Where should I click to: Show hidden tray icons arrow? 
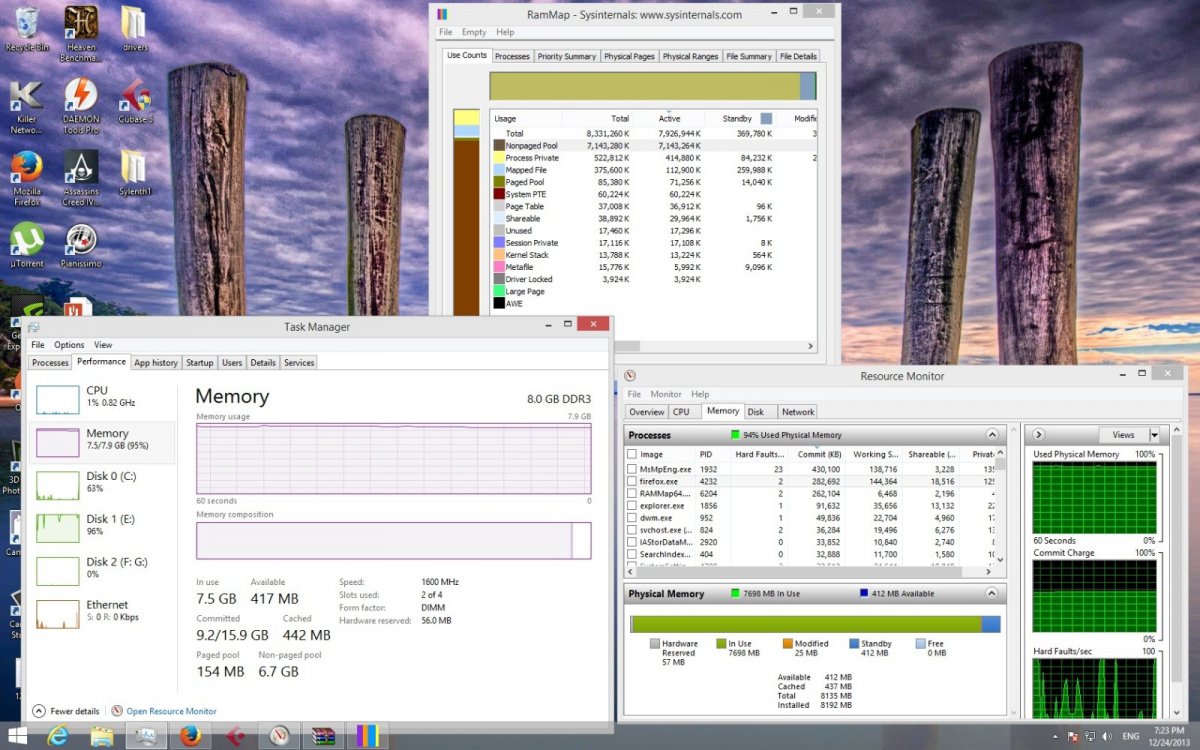[1056, 737]
